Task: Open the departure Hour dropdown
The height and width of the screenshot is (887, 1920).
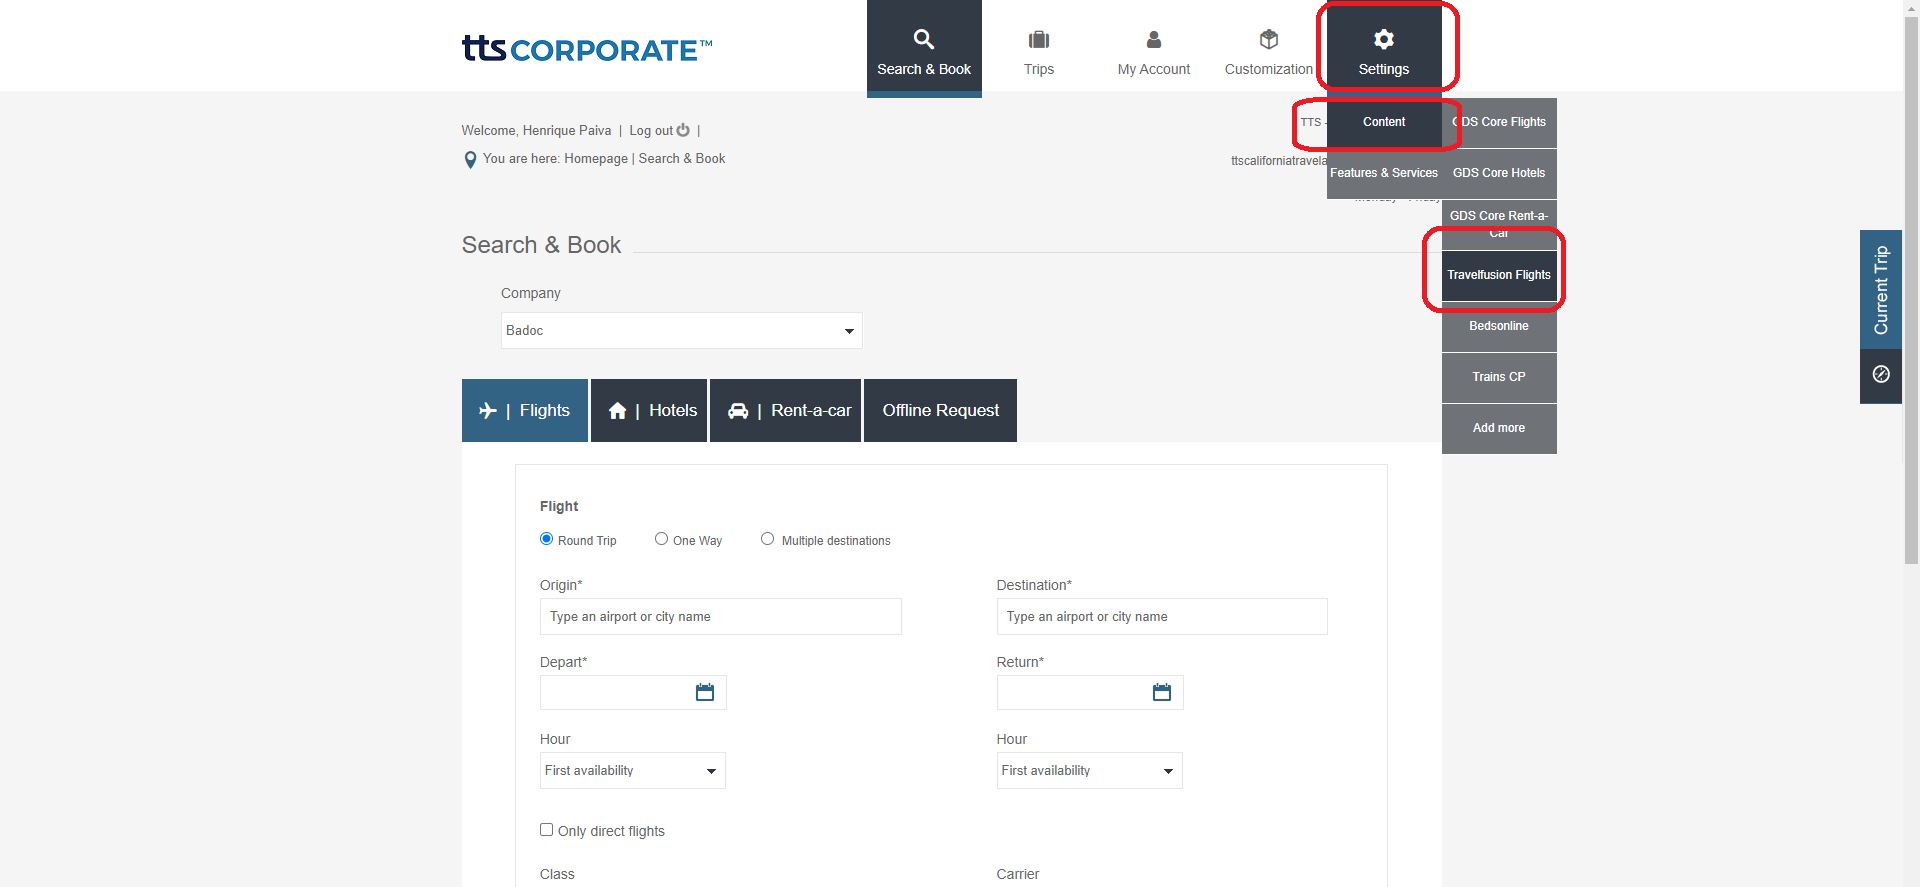Action: pos(632,771)
